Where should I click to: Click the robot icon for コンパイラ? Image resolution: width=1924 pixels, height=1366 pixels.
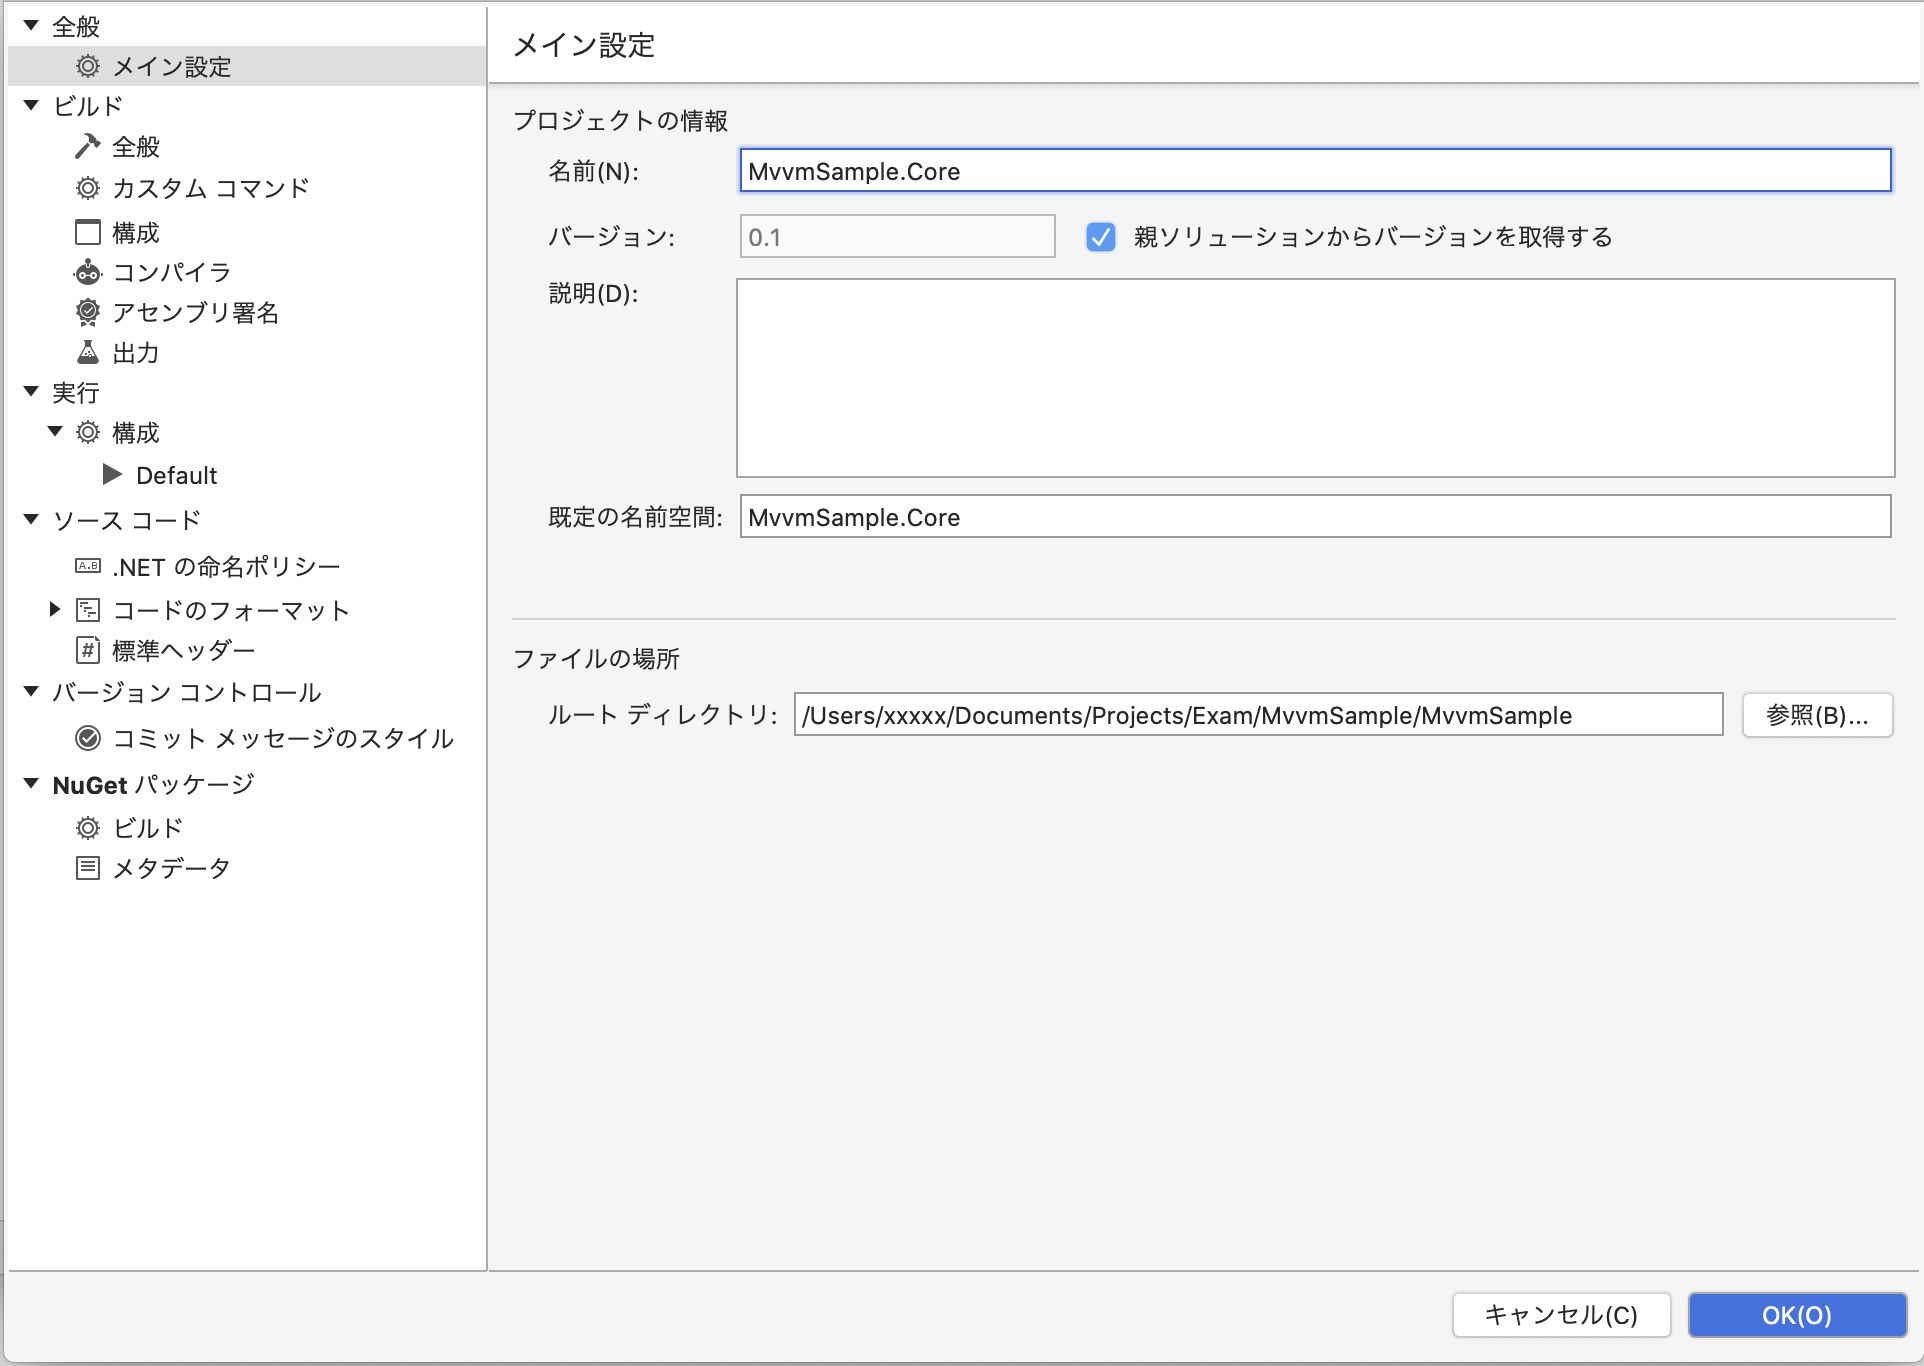pos(88,272)
